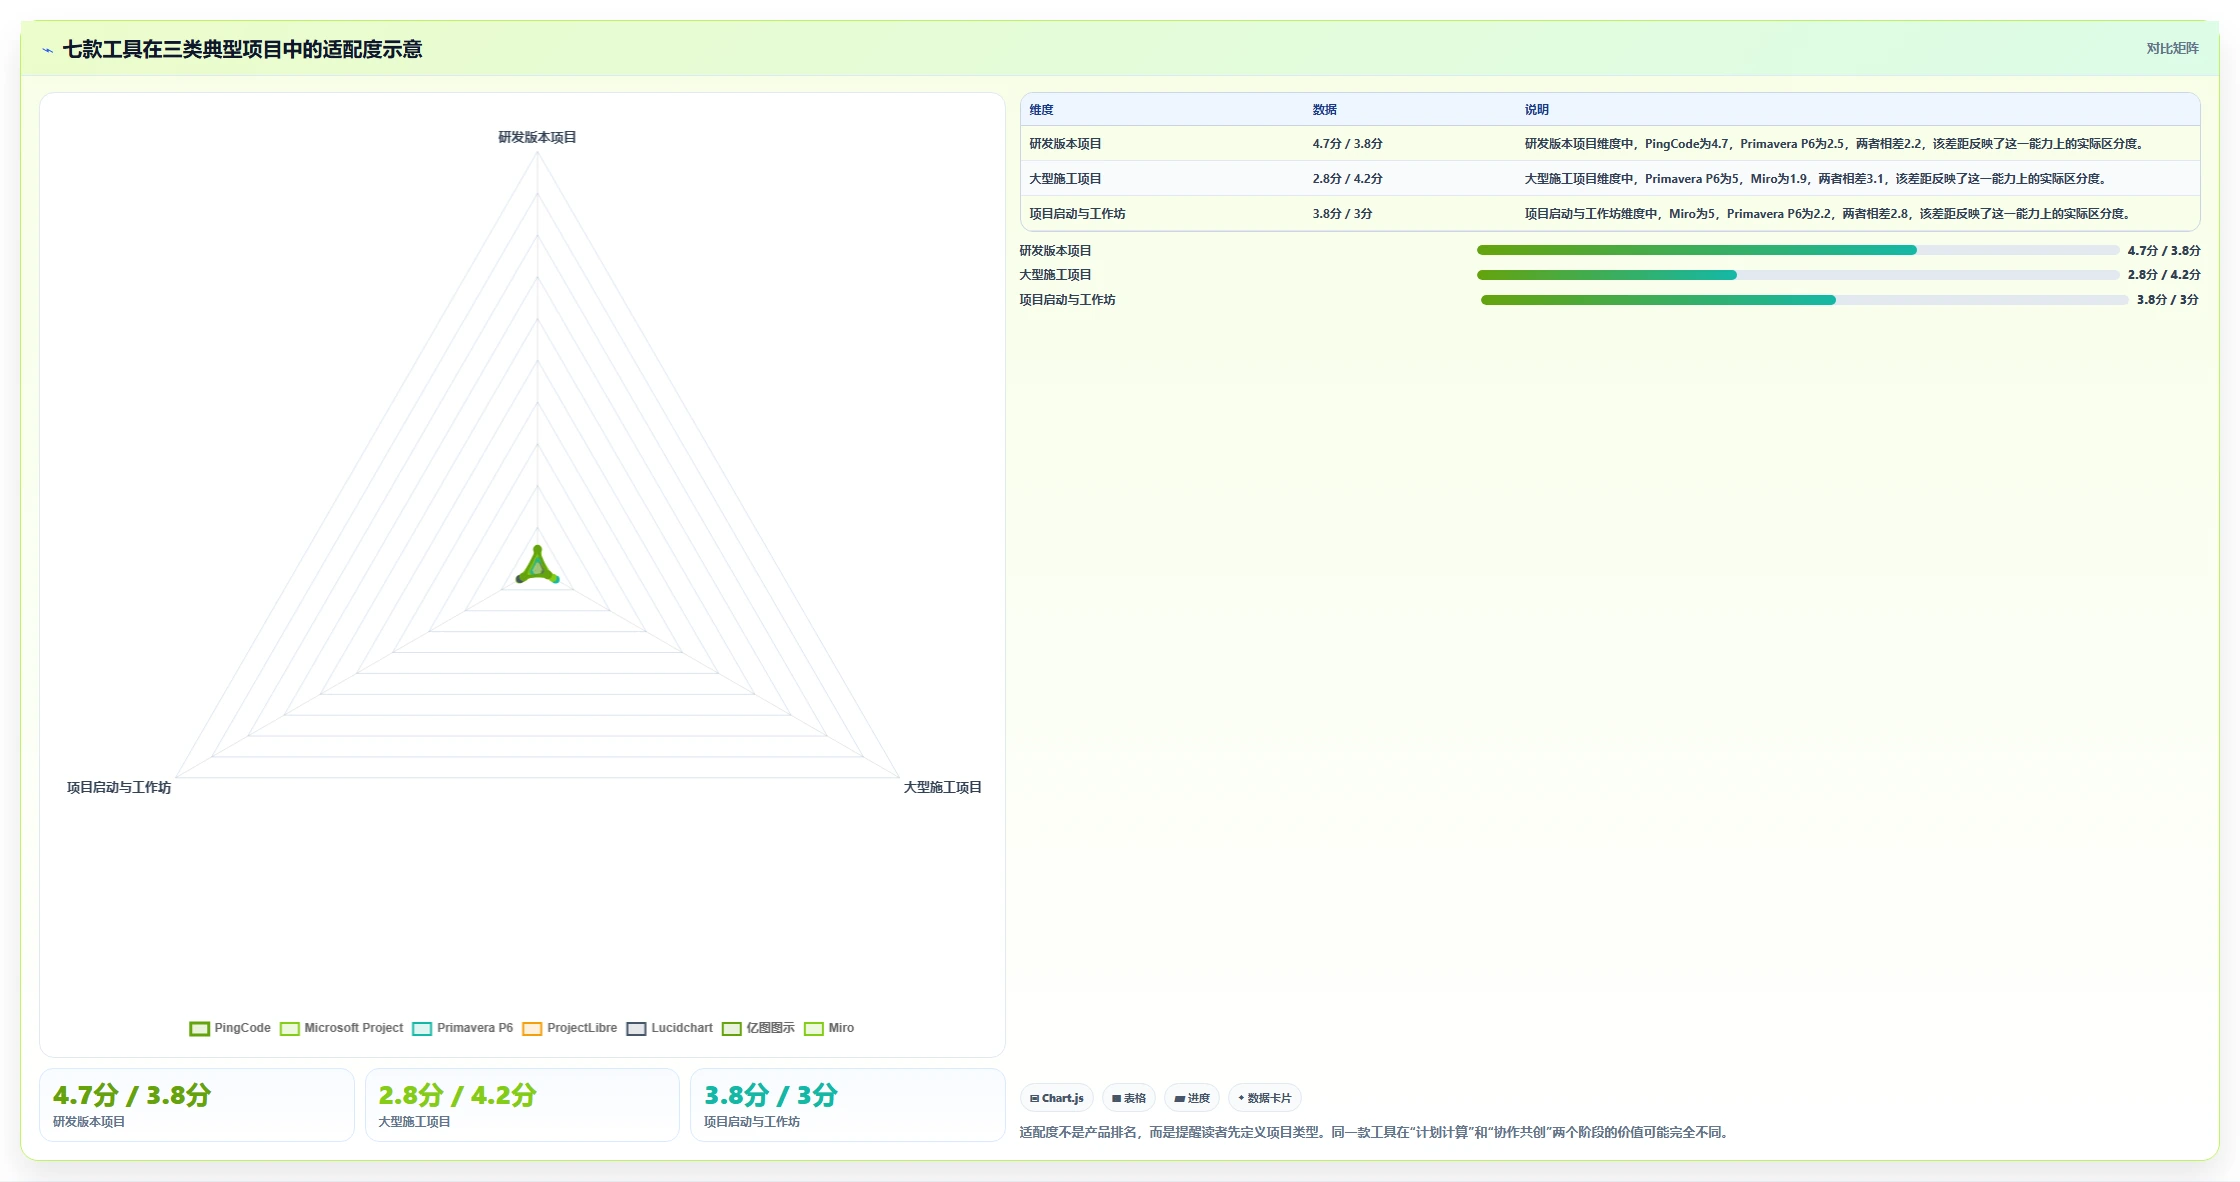Click 项目启动与工作坊 table row cell
Image resolution: width=2240 pixels, height=1182 pixels.
click(x=1077, y=214)
